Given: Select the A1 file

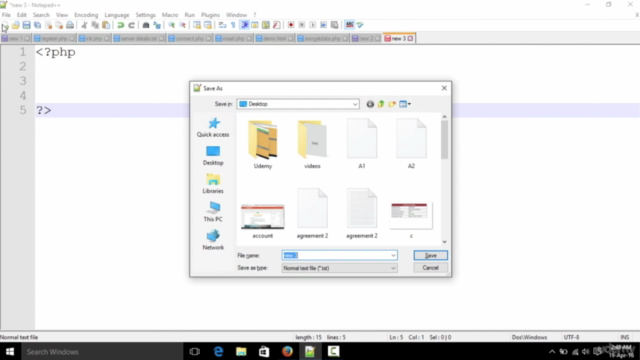Looking at the screenshot, I should [x=362, y=144].
